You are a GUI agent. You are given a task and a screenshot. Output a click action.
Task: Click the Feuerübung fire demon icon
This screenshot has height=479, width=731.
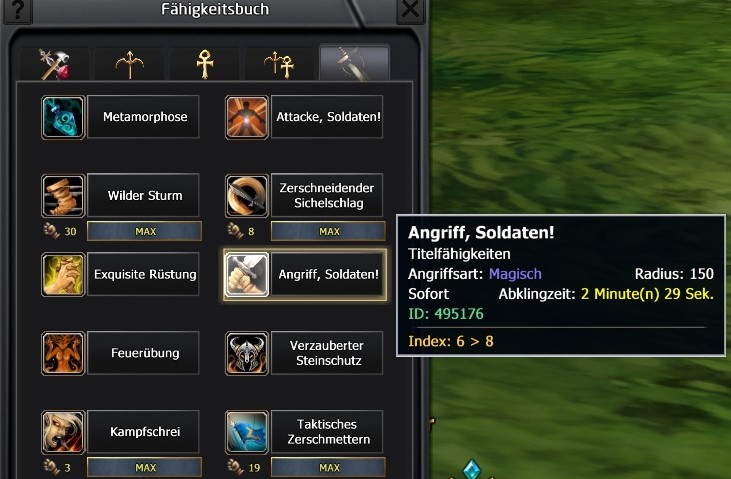(63, 353)
